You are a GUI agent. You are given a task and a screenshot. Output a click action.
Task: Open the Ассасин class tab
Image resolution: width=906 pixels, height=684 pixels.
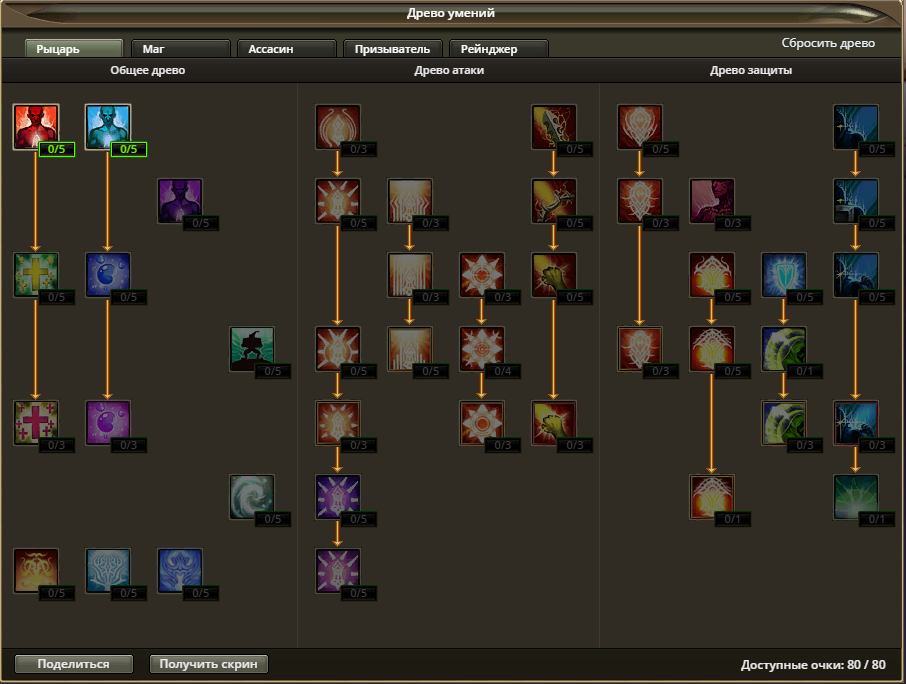click(x=286, y=49)
